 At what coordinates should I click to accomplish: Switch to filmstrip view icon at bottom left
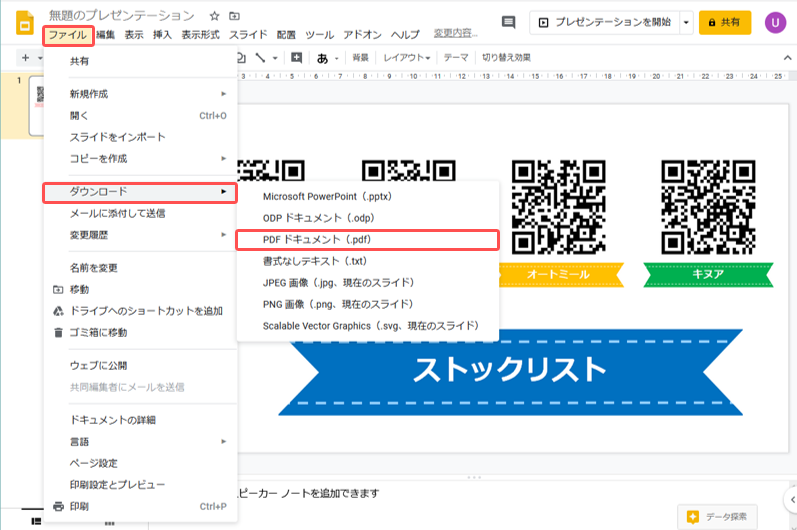pyautogui.click(x=36, y=521)
